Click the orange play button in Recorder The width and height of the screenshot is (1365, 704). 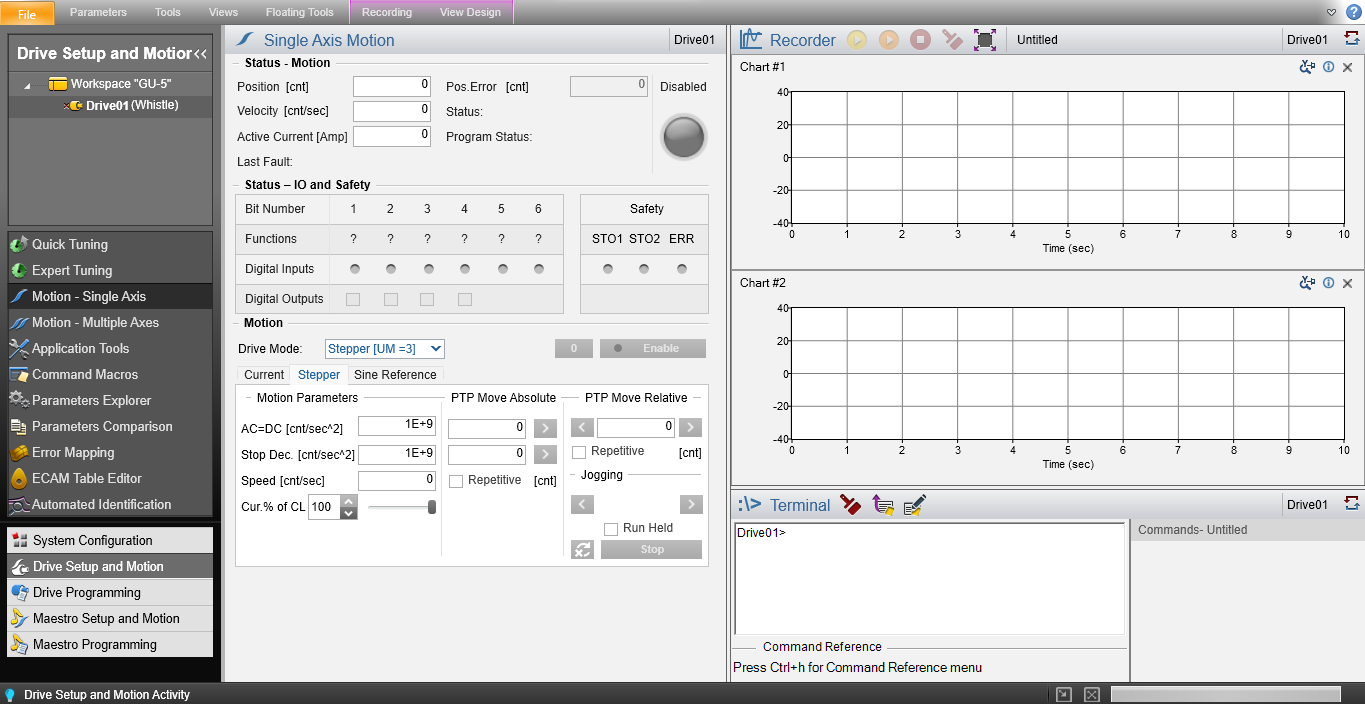click(889, 40)
